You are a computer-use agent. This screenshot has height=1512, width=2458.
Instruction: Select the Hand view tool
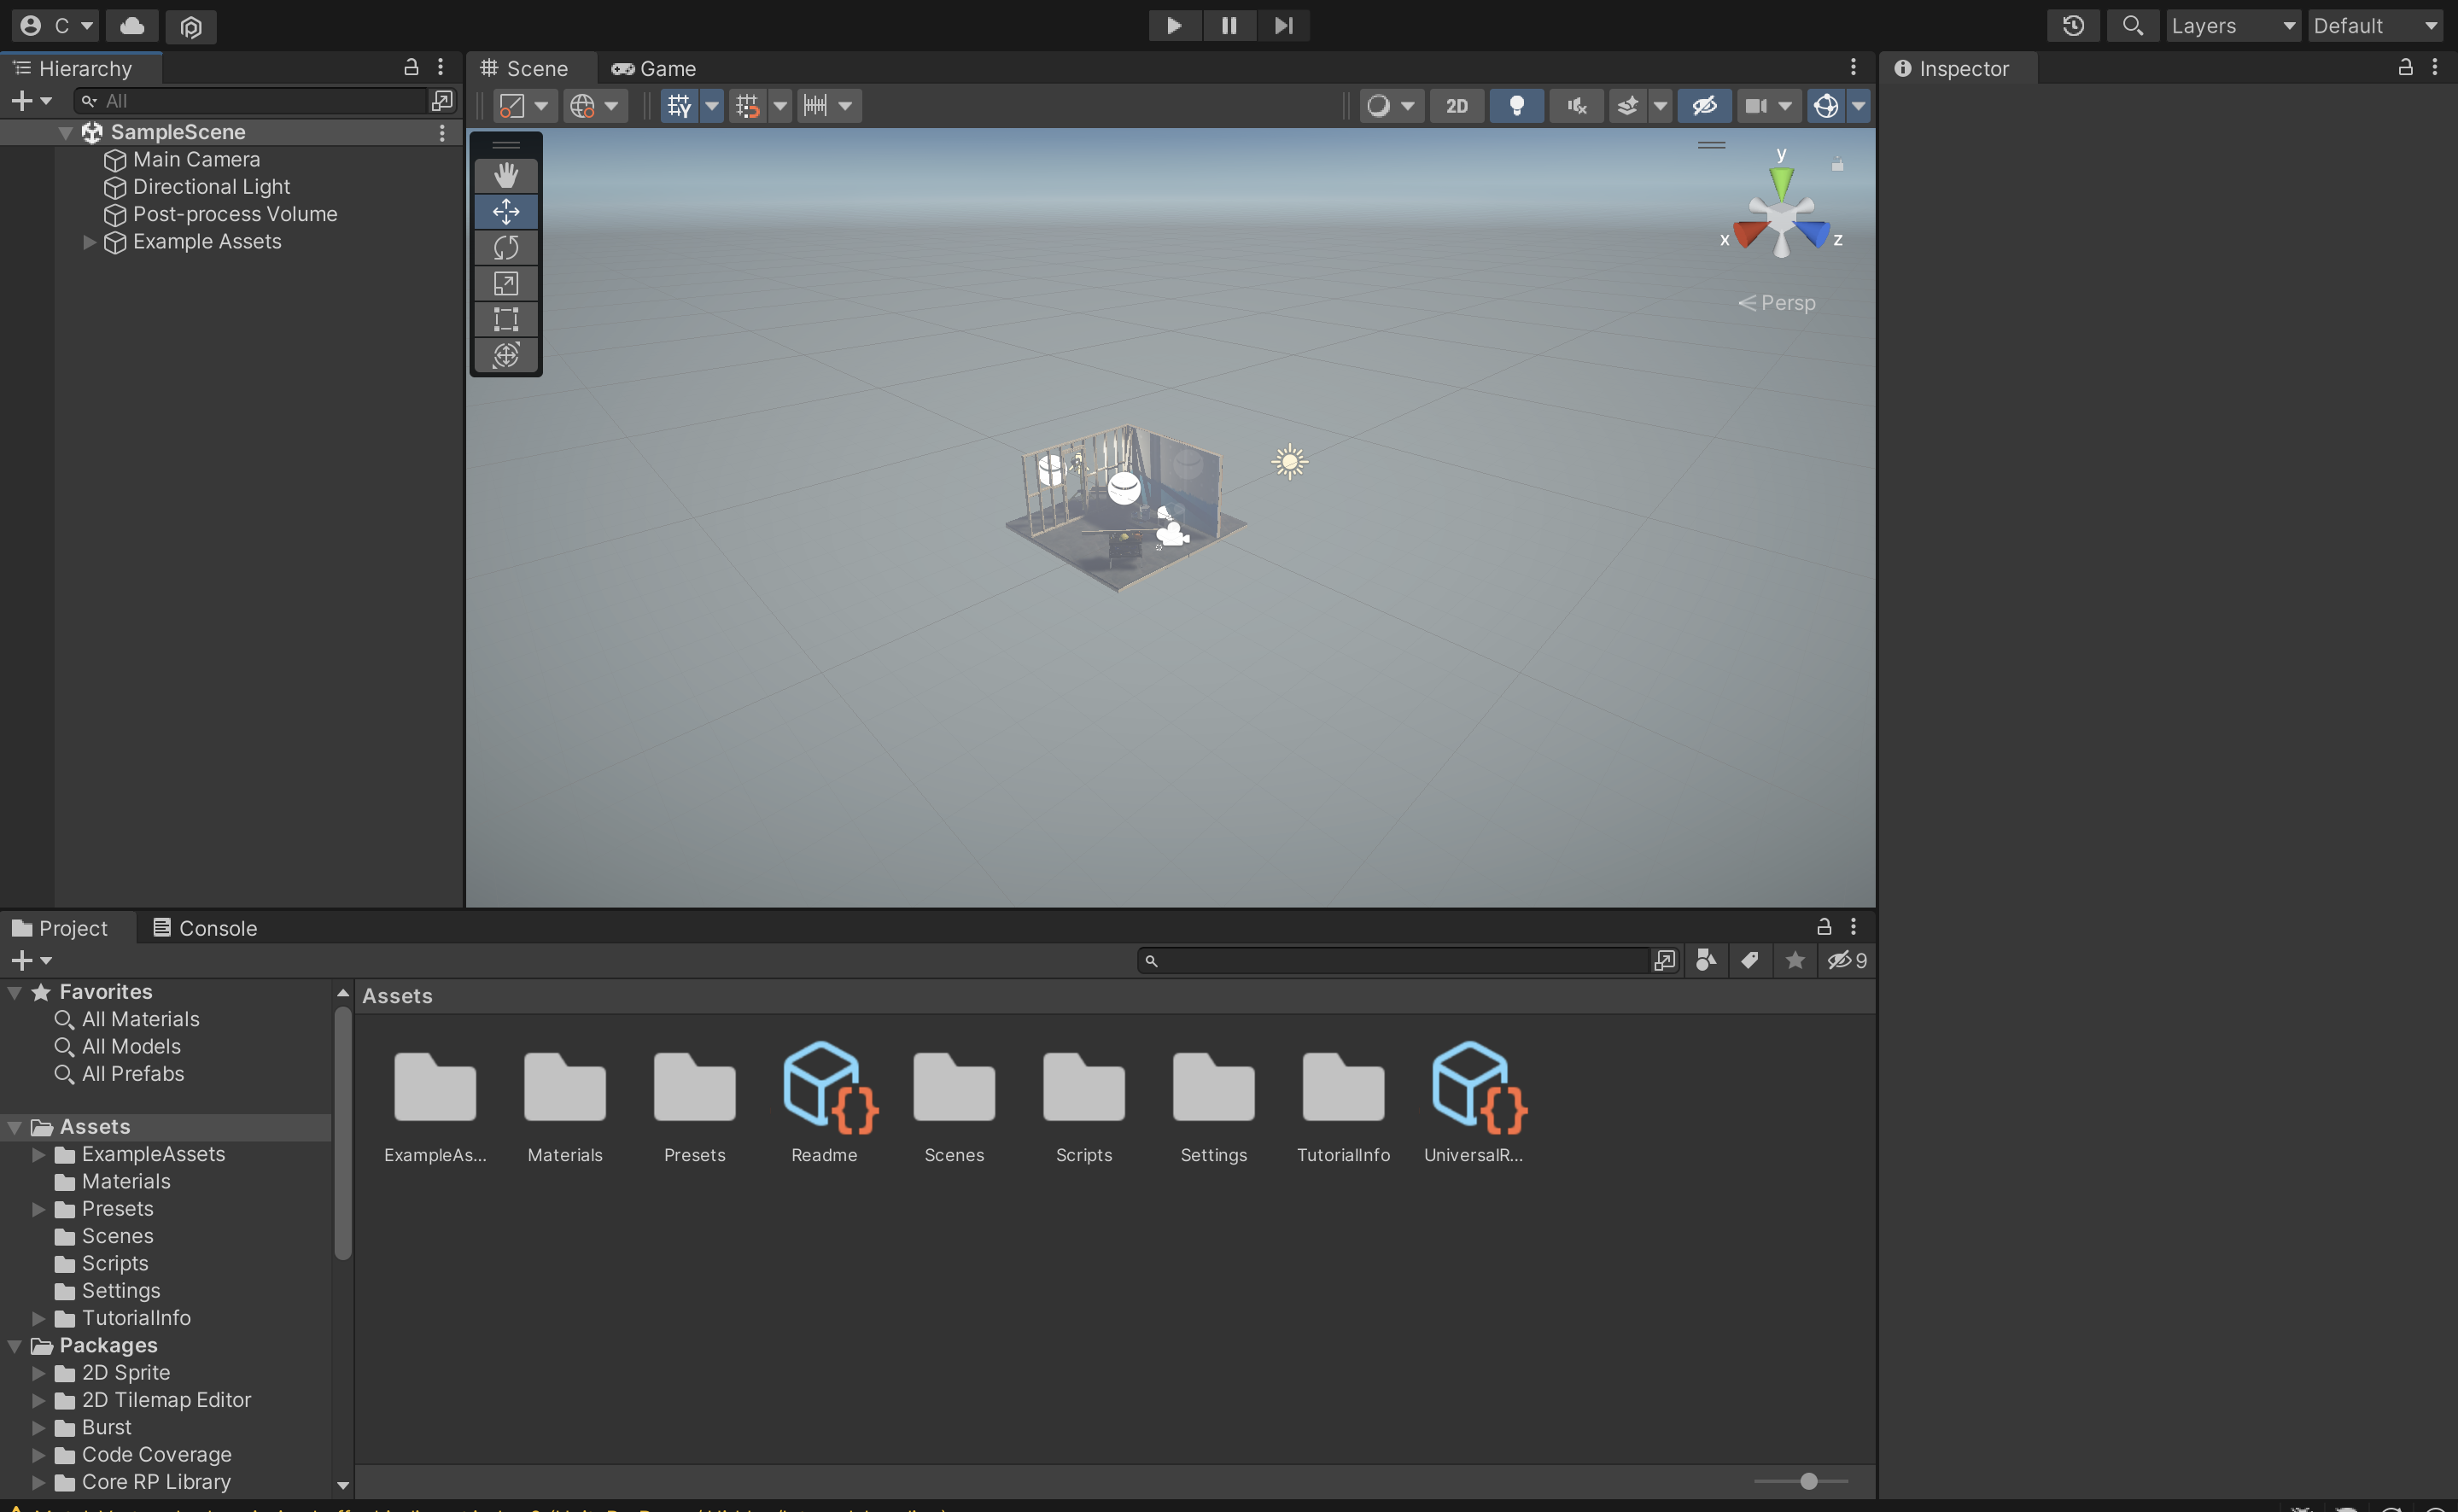pyautogui.click(x=506, y=176)
